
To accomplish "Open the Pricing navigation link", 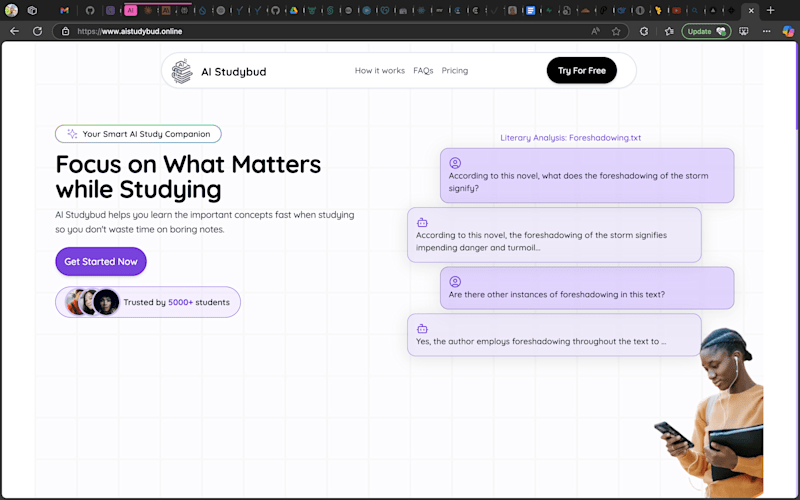I will pos(455,70).
